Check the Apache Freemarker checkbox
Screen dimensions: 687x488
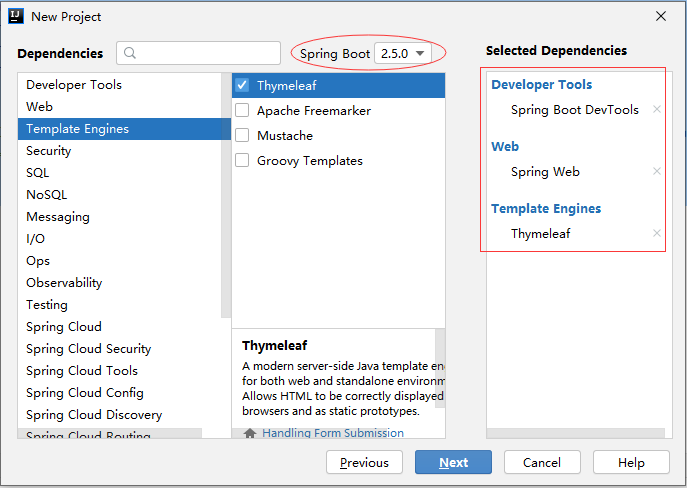(242, 110)
